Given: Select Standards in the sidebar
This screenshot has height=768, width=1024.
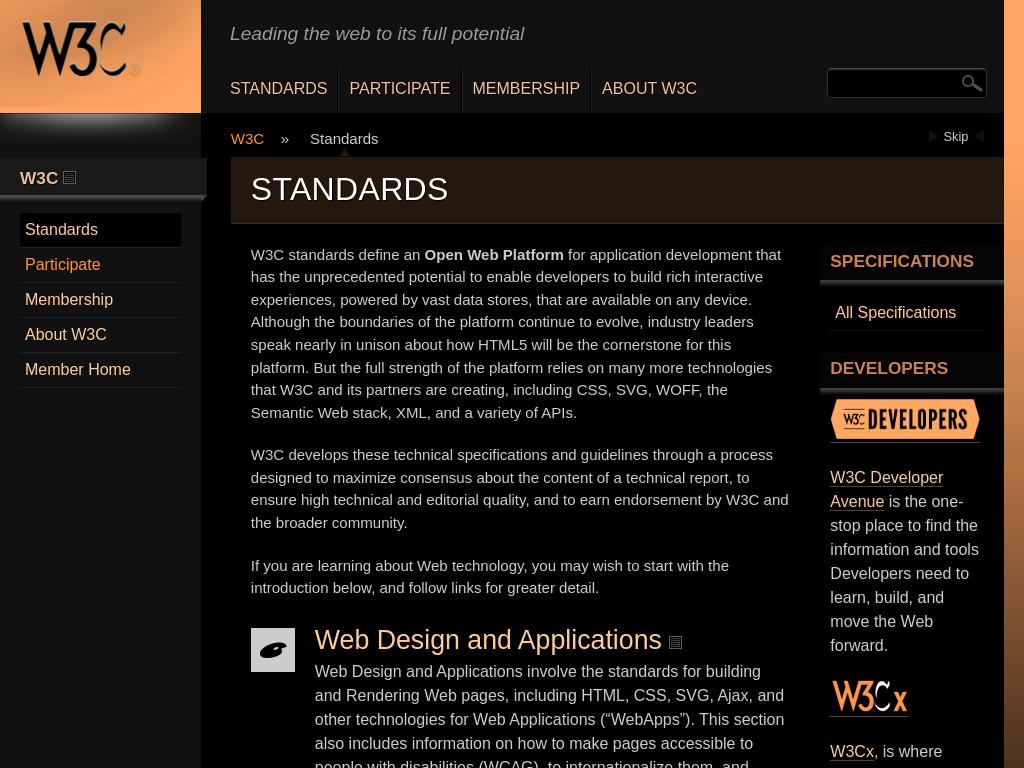Looking at the screenshot, I should pyautogui.click(x=100, y=230).
